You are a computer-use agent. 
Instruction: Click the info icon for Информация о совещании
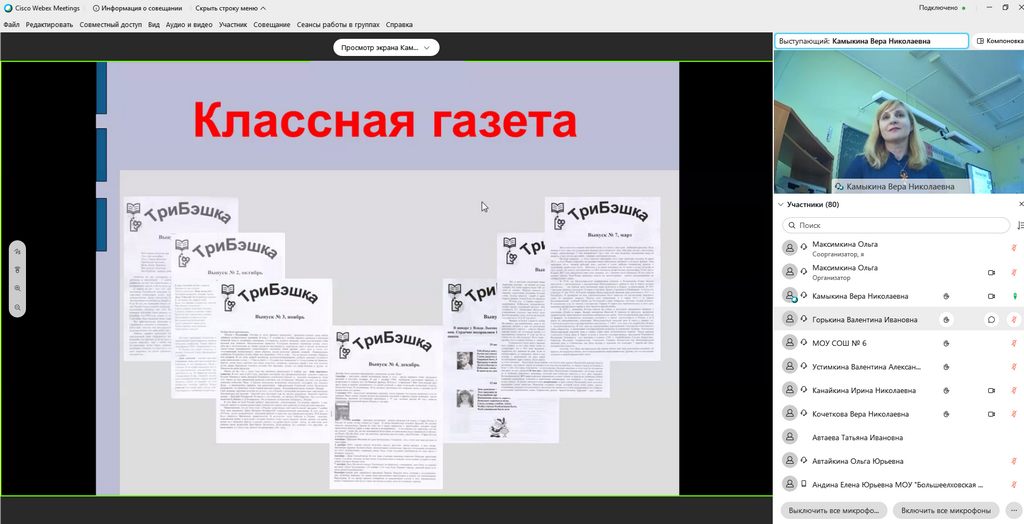[95, 7]
